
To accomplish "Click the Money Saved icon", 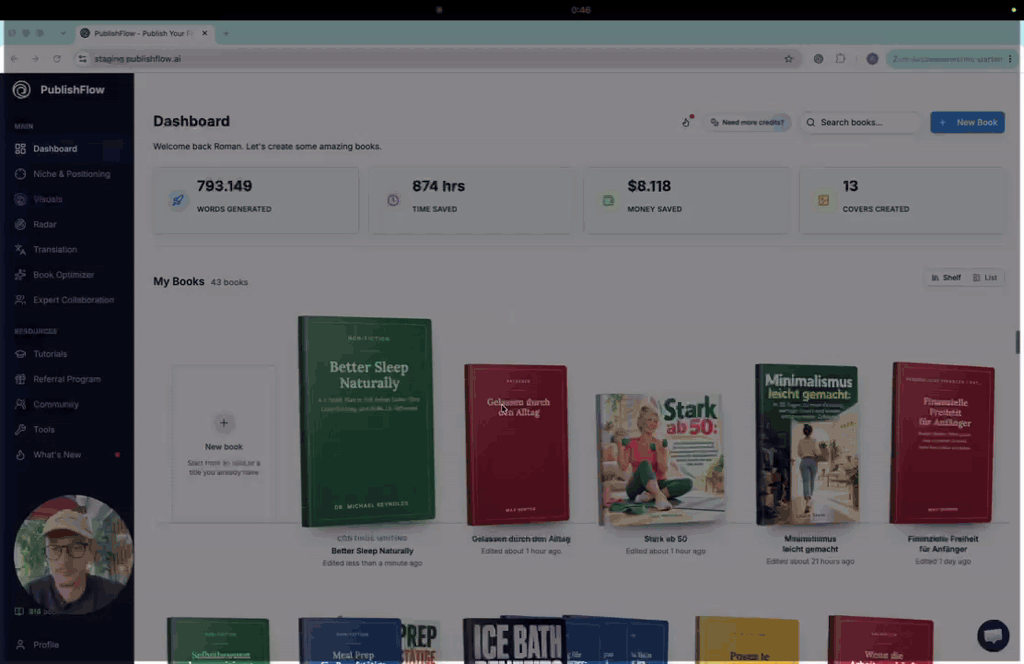I will [x=608, y=200].
